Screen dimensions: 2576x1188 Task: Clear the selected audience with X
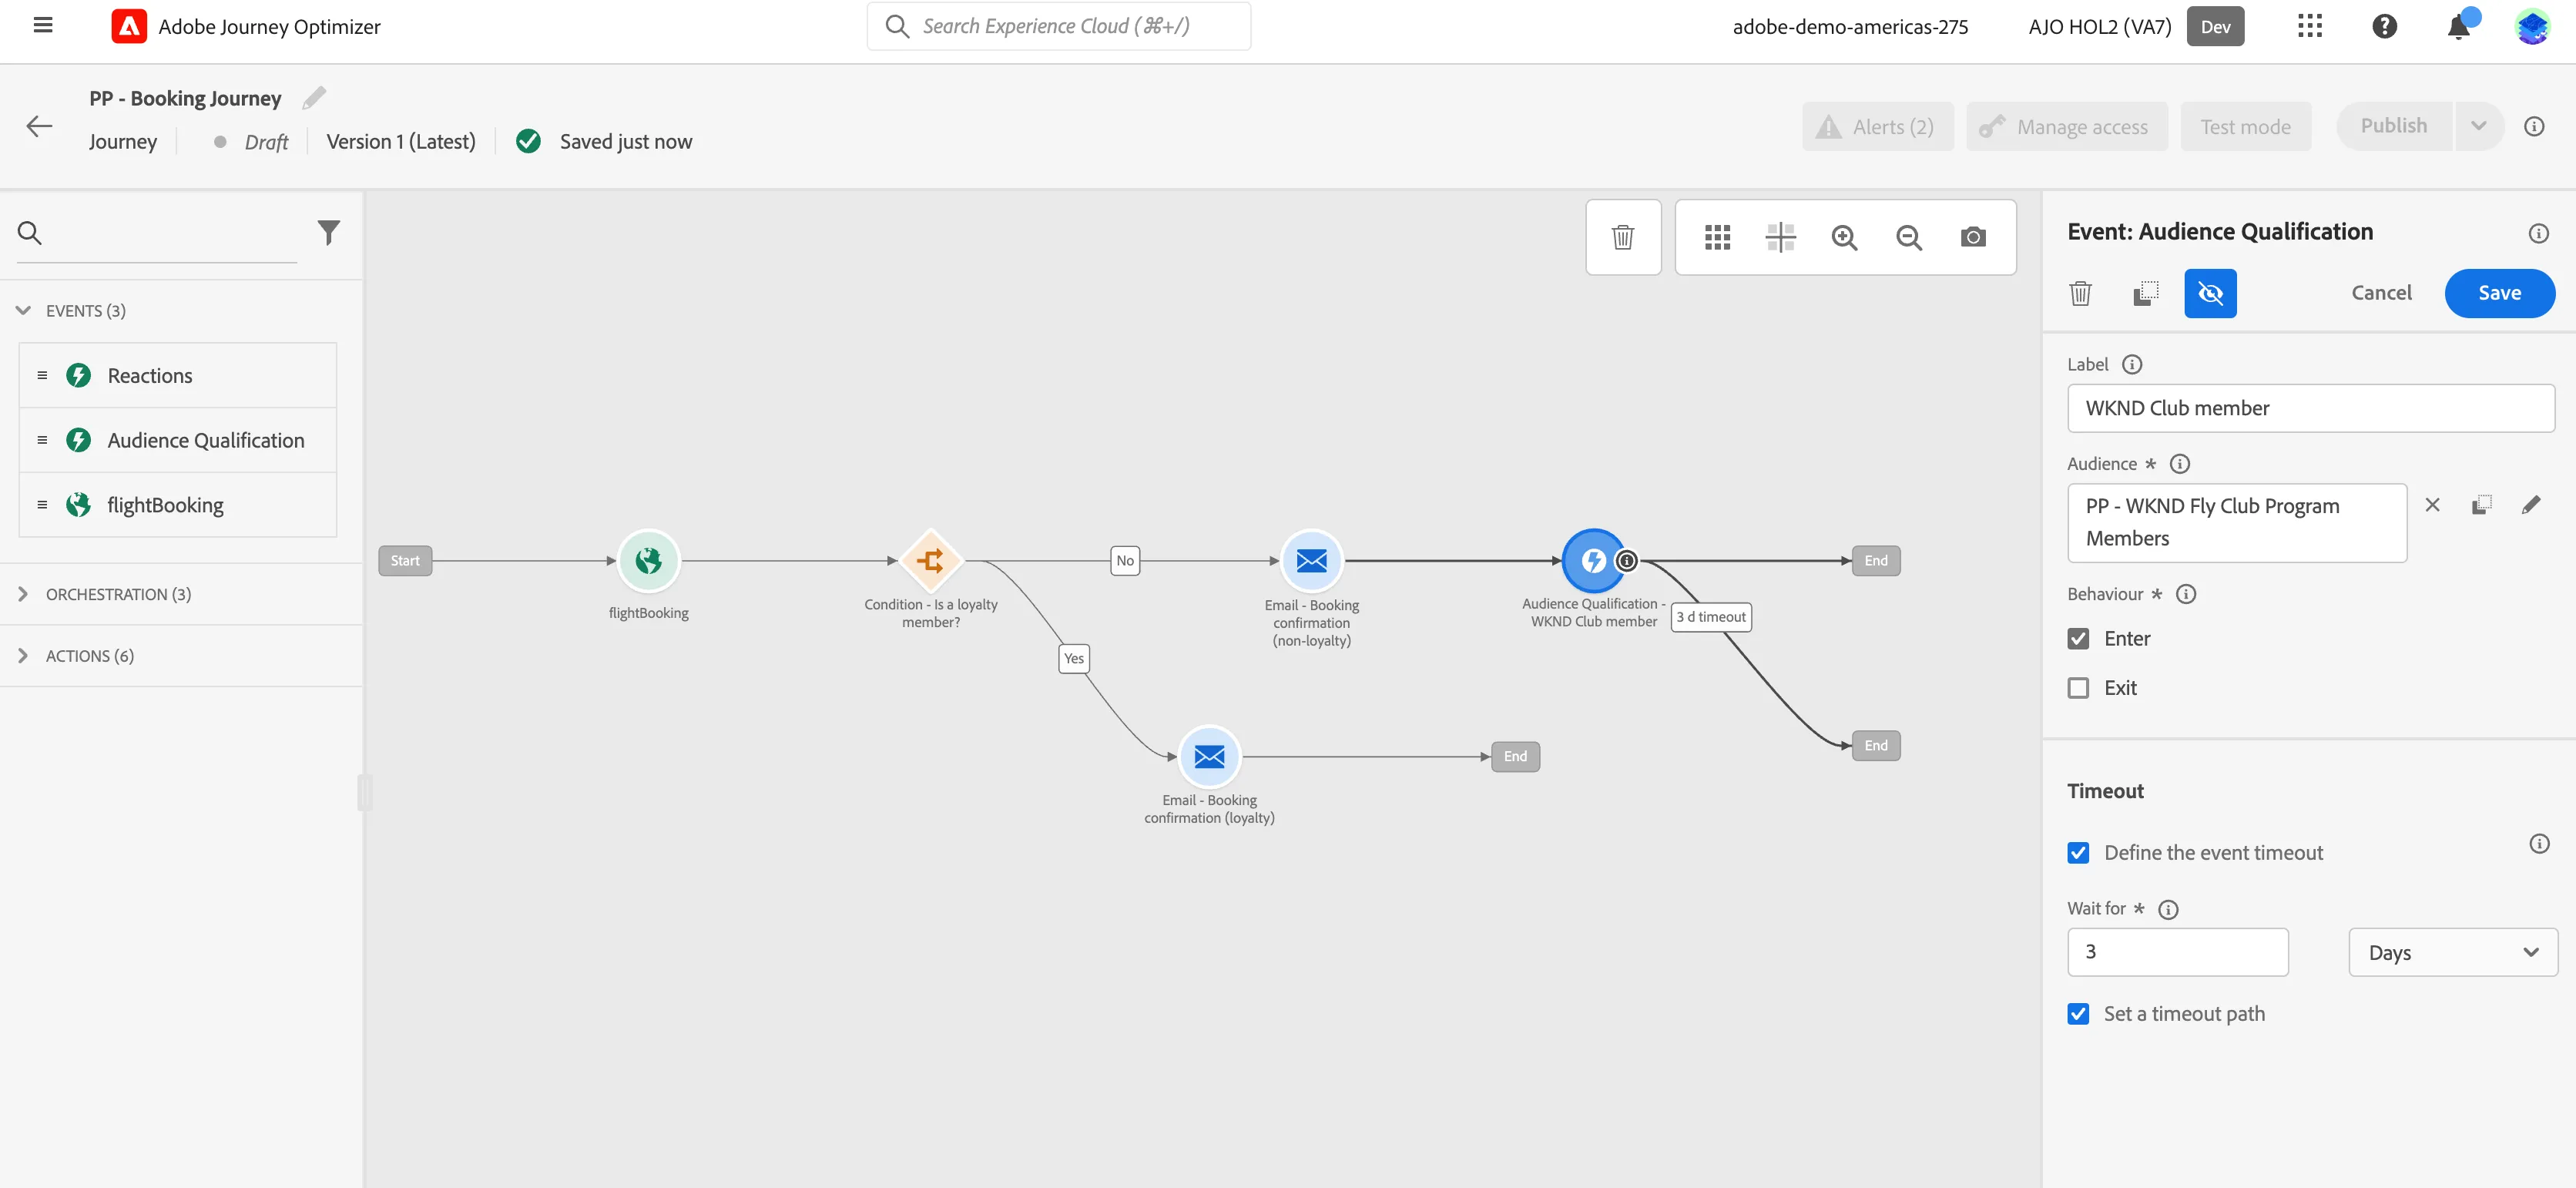pyautogui.click(x=2432, y=505)
